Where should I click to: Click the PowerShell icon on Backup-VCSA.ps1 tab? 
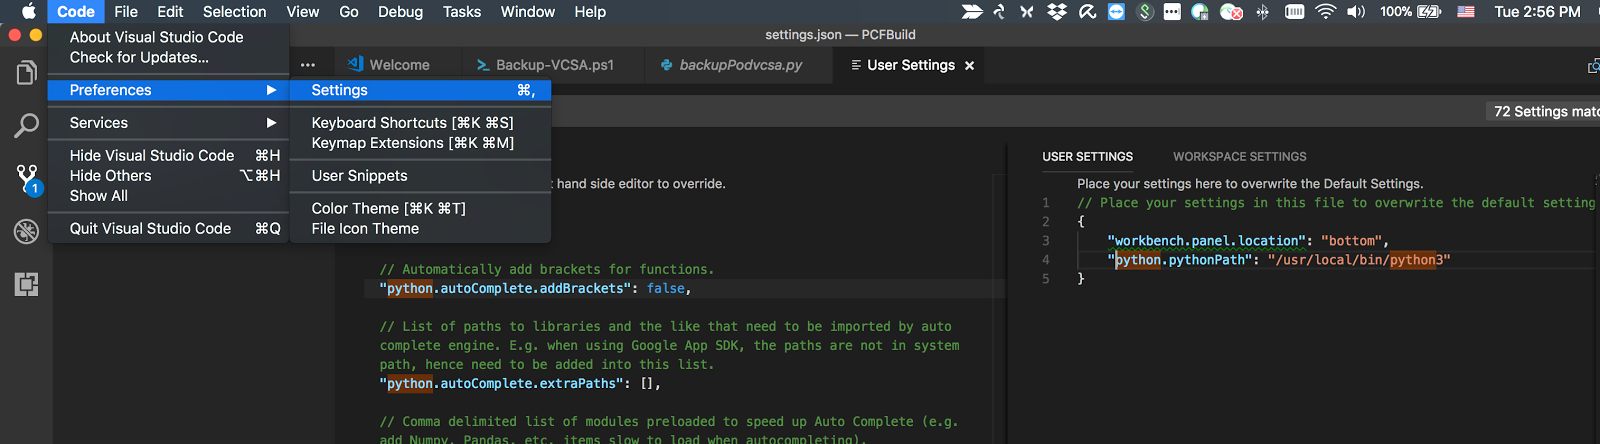483,65
